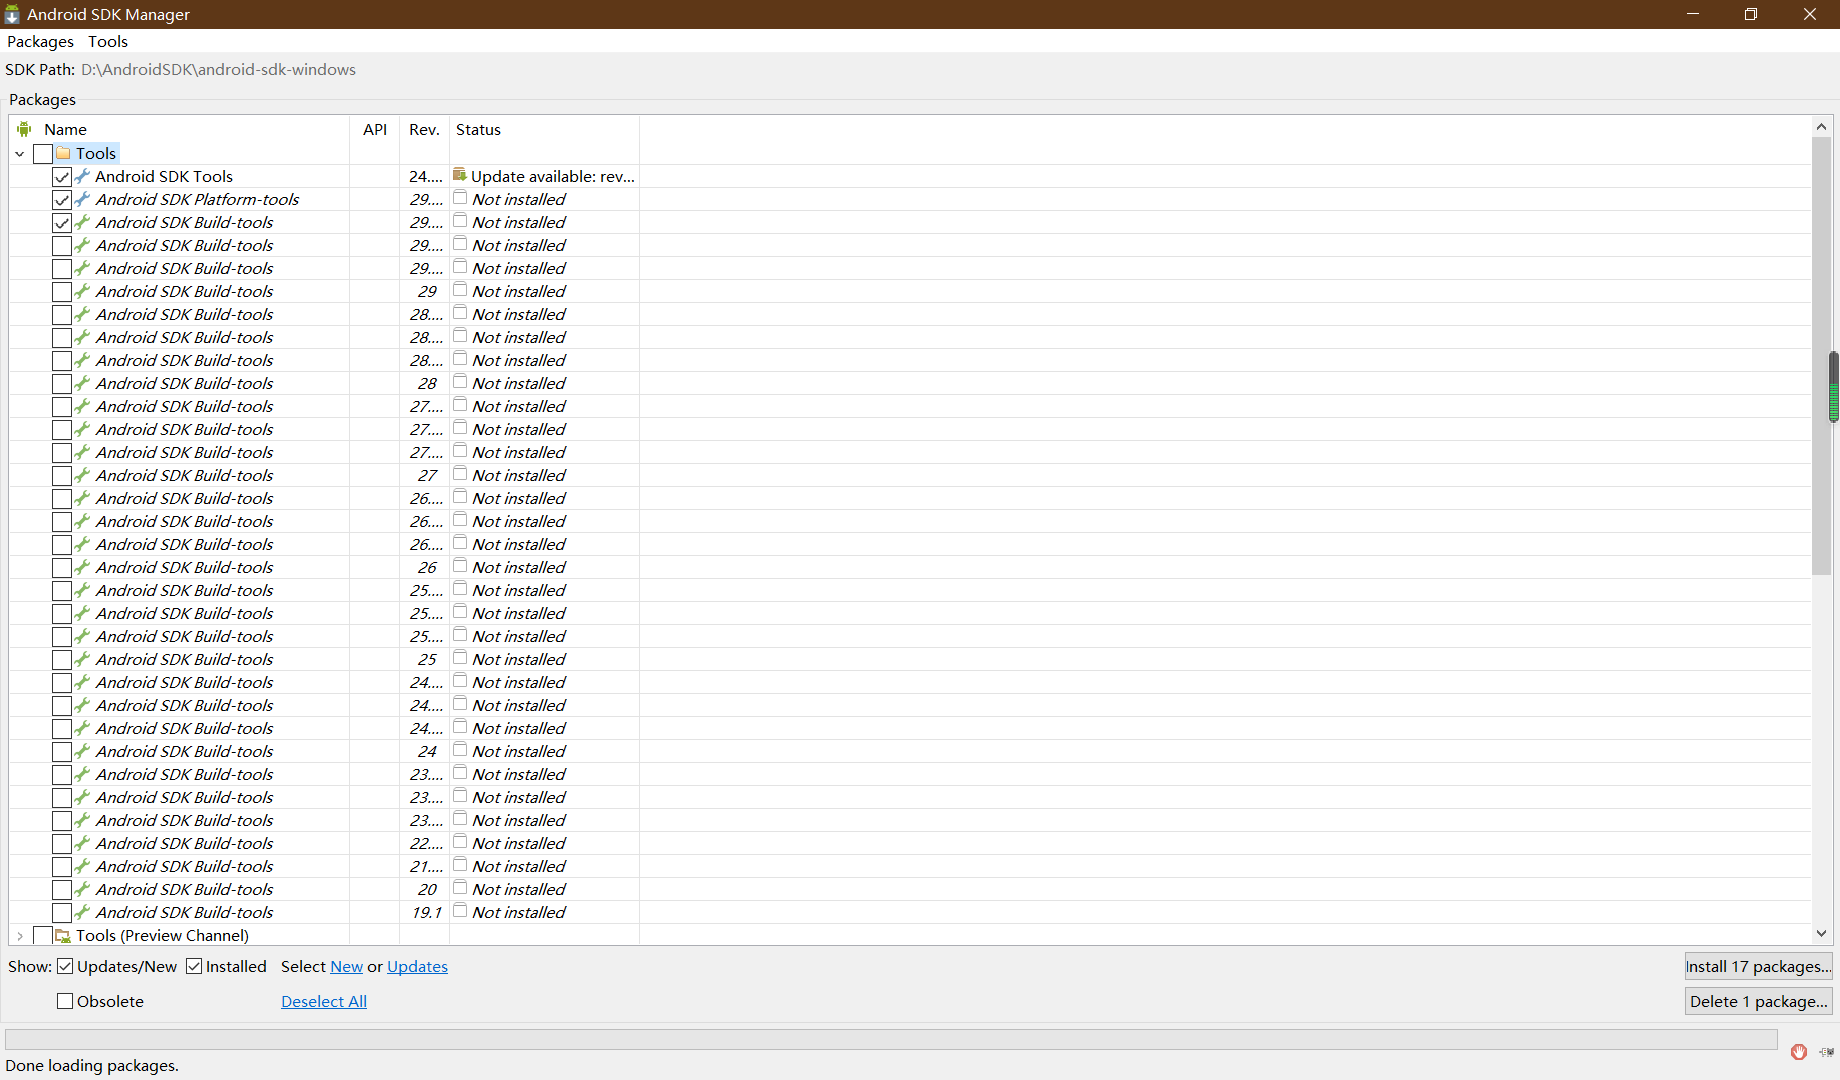The height and width of the screenshot is (1080, 1840).
Task: Click Not installed text in rev 25 row
Action: pyautogui.click(x=519, y=659)
